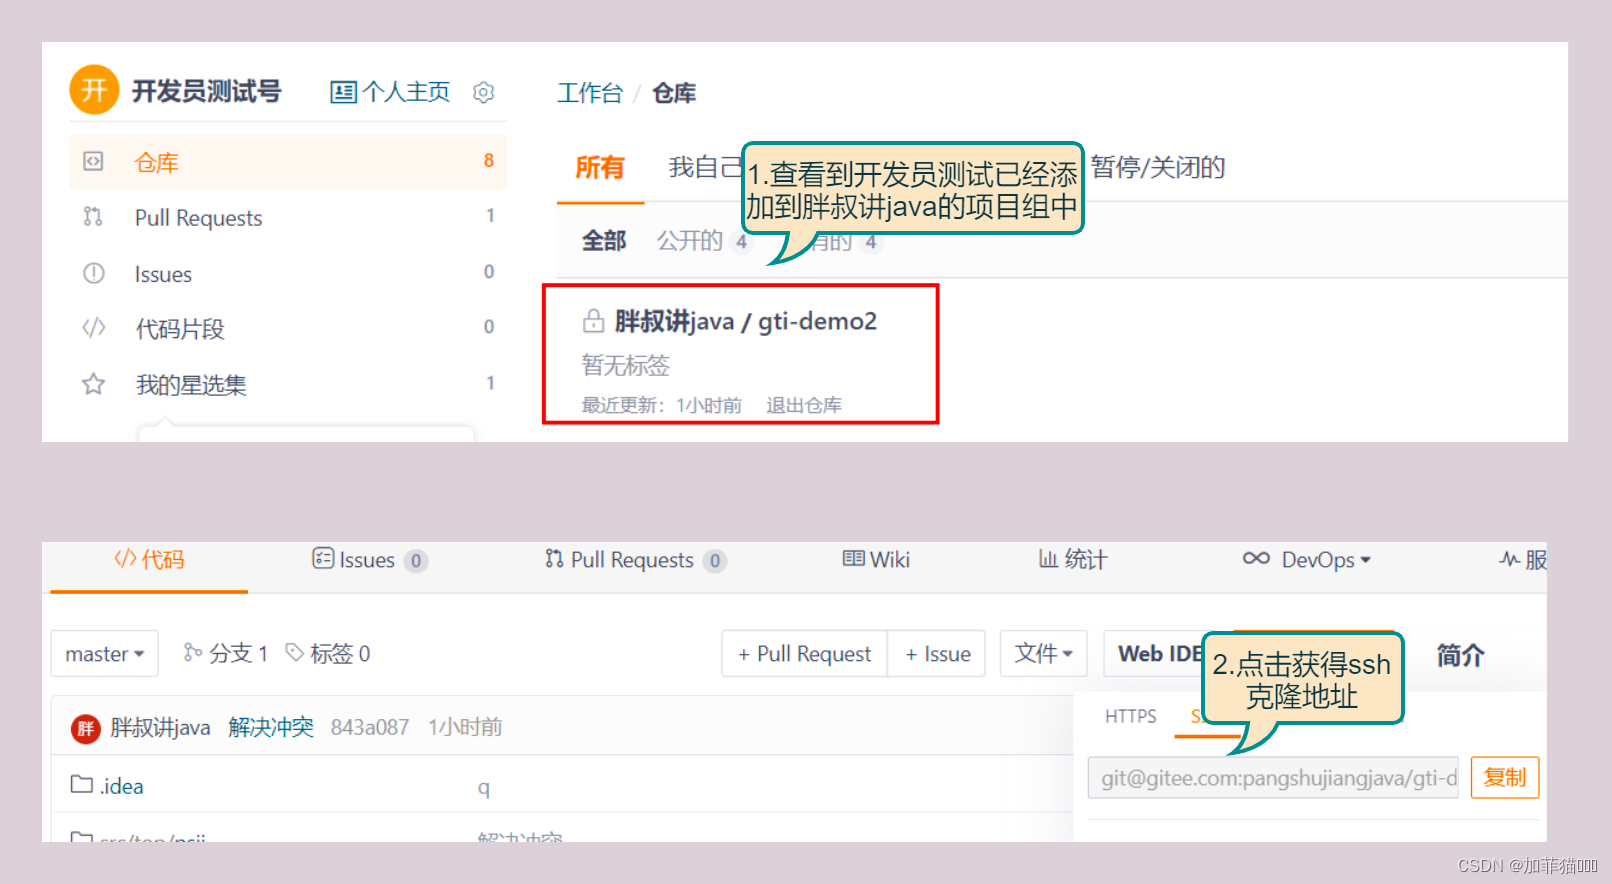Switch to the 暂停/关闭的 tab
Viewport: 1612px width, 884px height.
point(1157,167)
